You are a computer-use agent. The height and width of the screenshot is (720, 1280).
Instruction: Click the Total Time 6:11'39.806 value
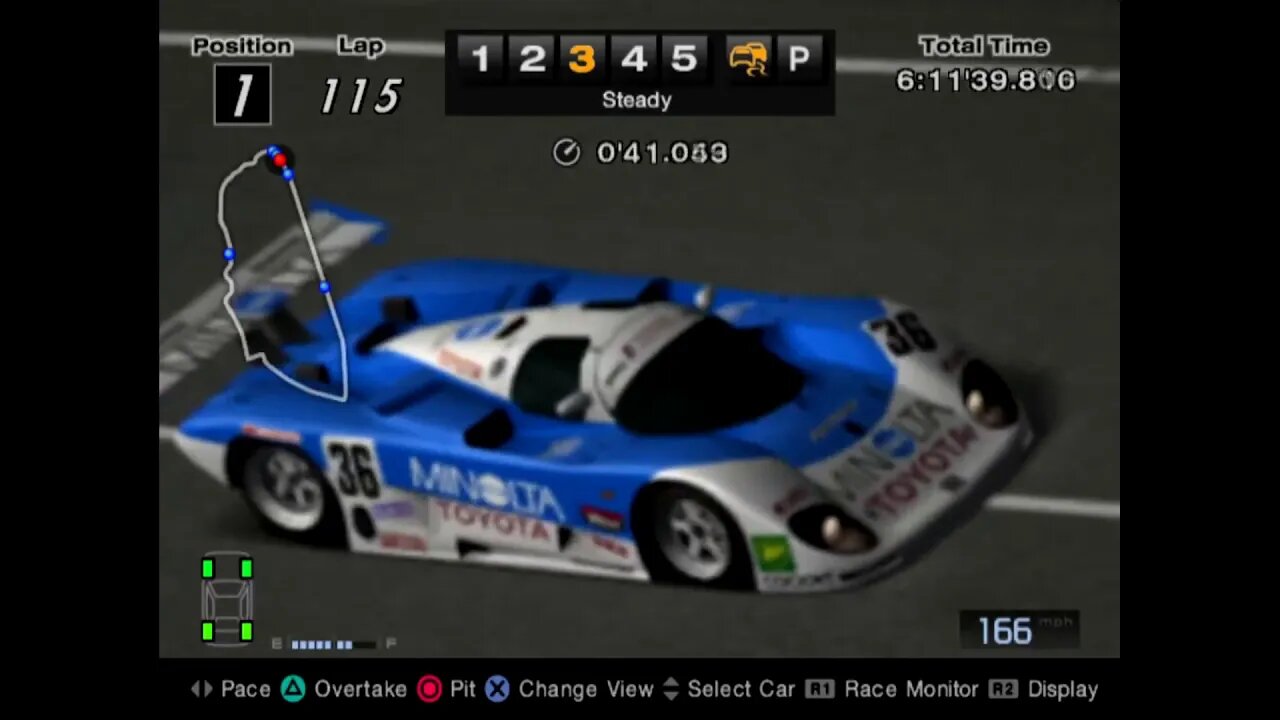(985, 80)
